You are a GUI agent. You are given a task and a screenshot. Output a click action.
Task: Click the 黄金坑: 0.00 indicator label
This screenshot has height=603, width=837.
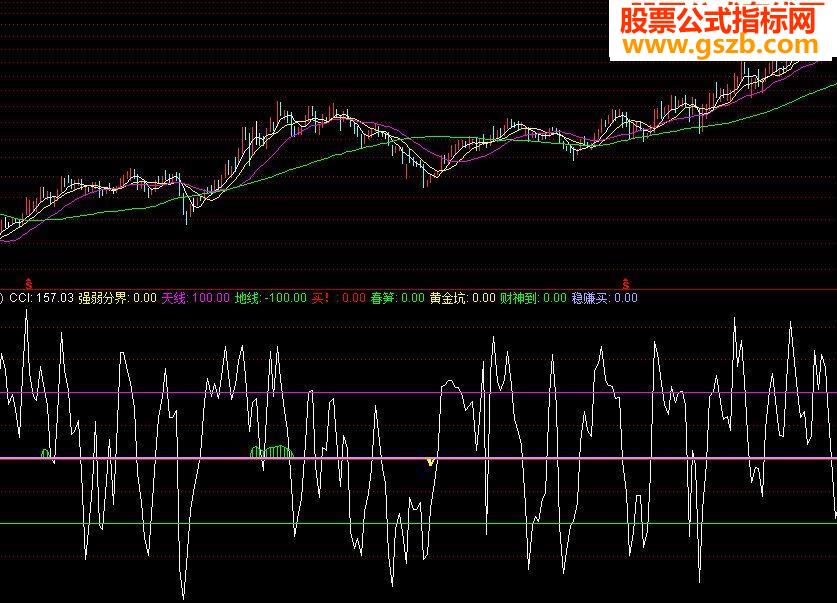click(x=463, y=298)
